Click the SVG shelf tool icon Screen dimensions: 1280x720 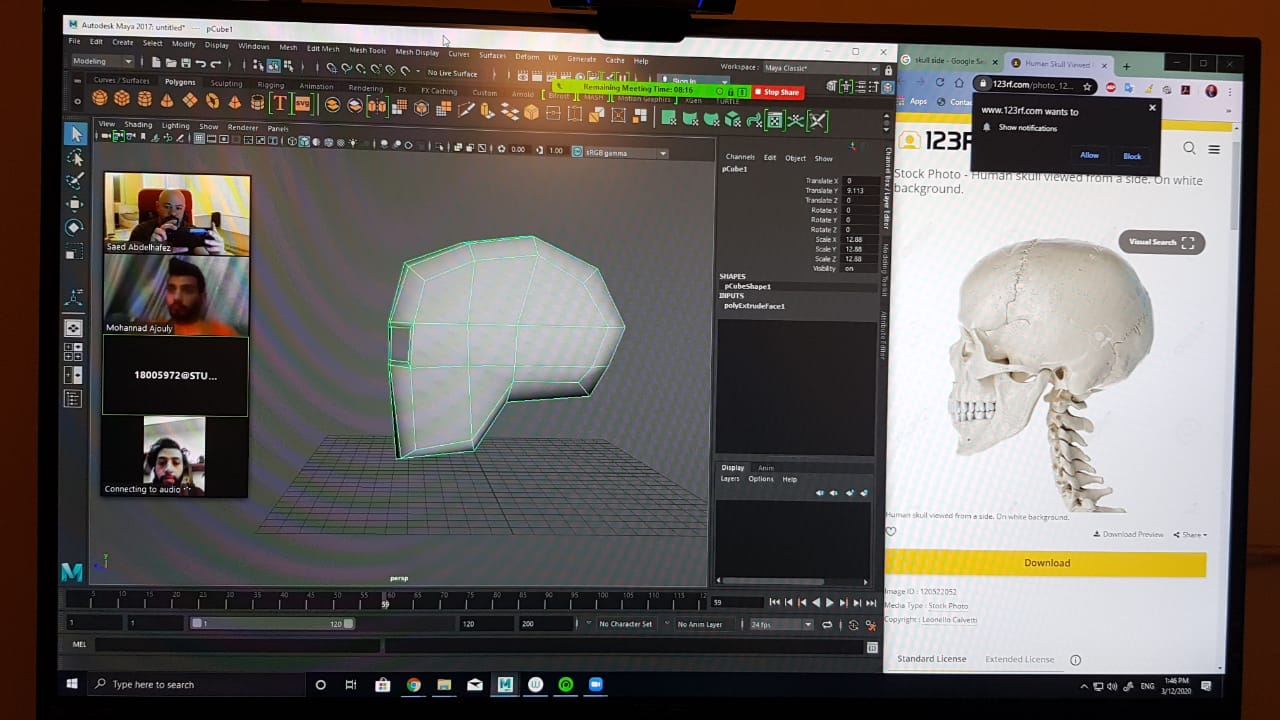tap(302, 104)
